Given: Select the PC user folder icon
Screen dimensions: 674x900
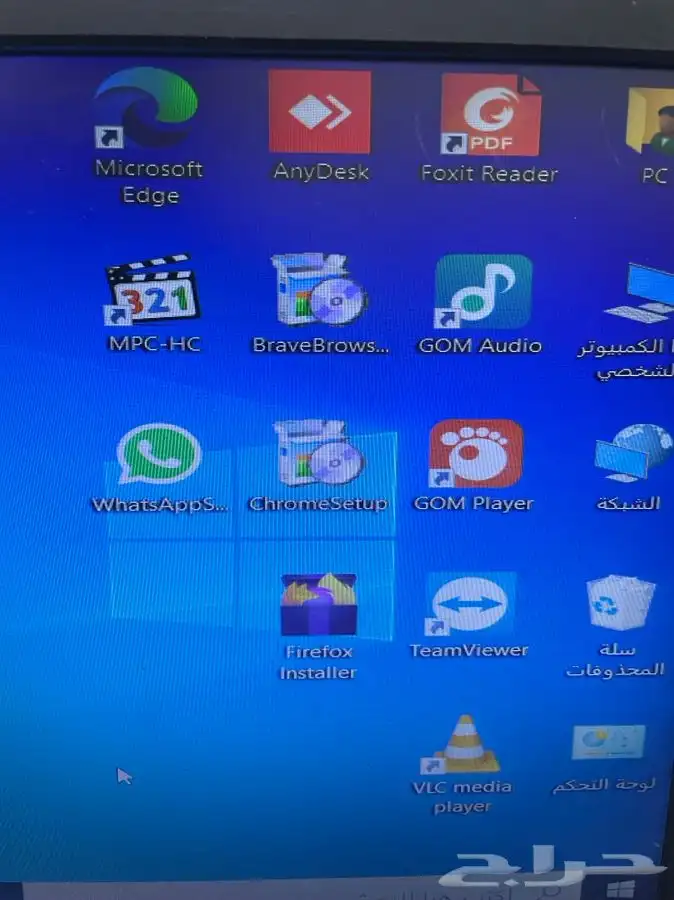Looking at the screenshot, I should tap(652, 122).
